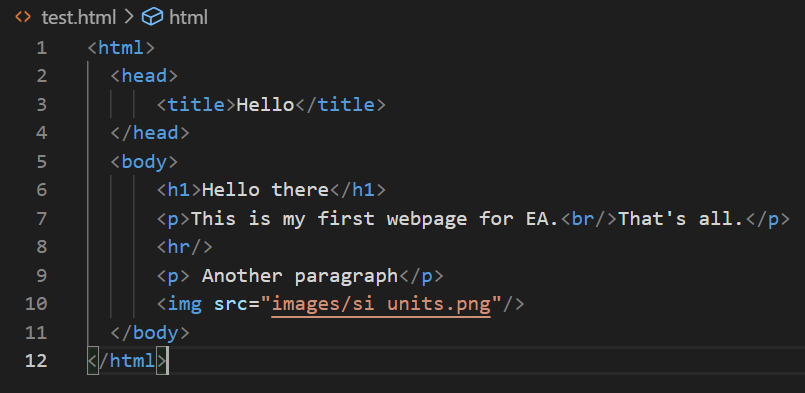Click the opening html tag on line 1
Screen dimensions: 805x393
point(121,48)
